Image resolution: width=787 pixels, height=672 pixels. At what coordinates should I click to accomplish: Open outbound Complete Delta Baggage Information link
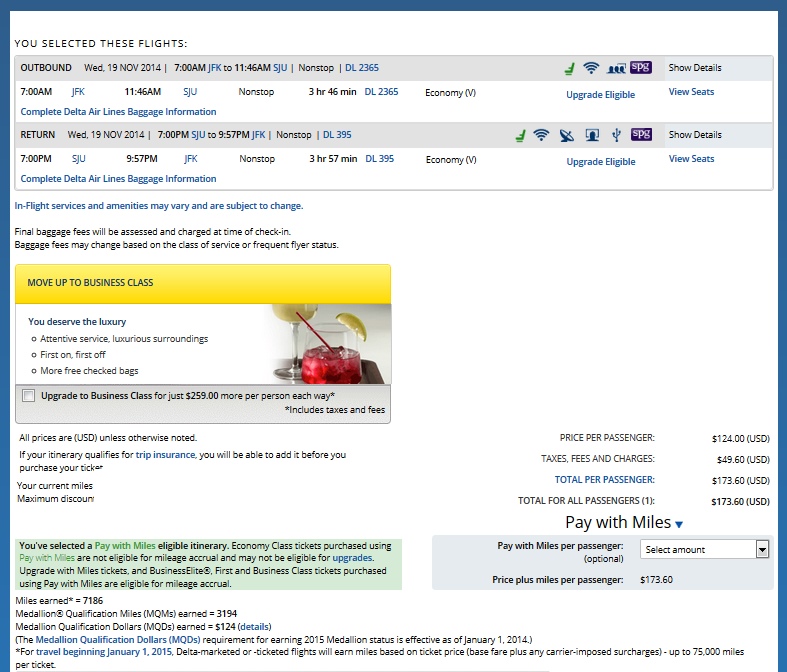coord(118,112)
